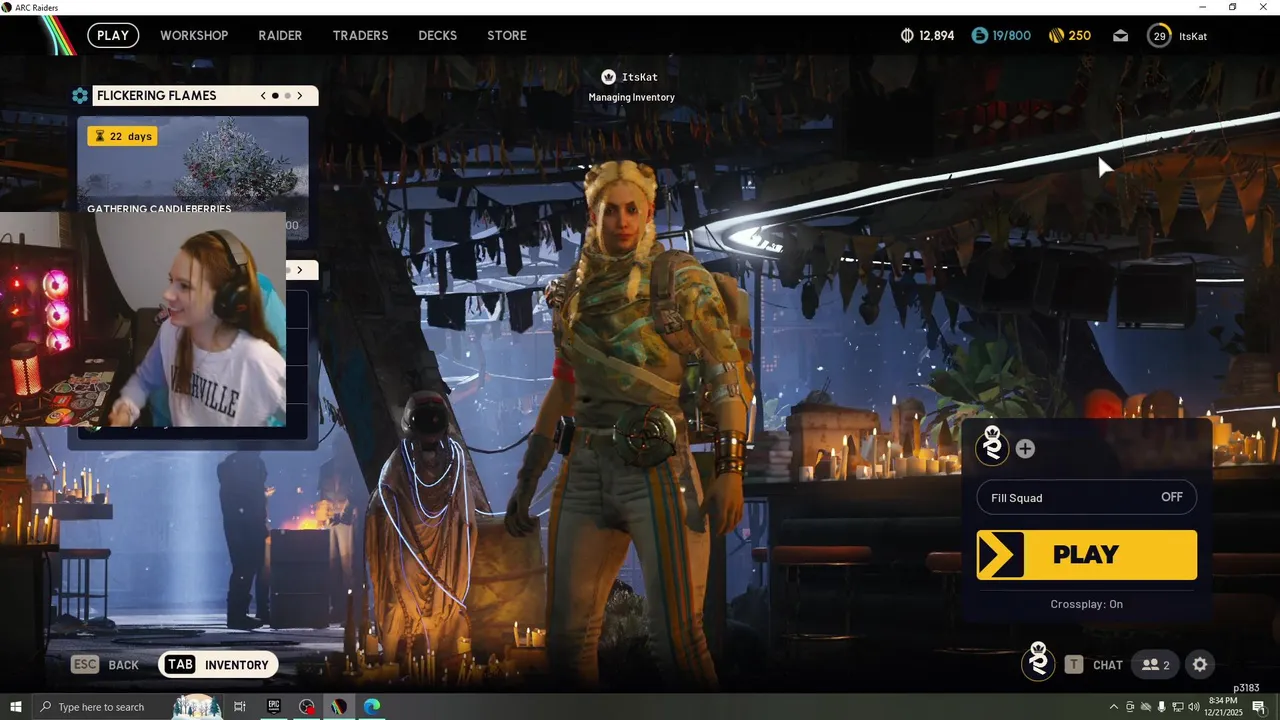Click the party leader crown icon above ItsKat
Screen dimensions: 1280x720
[x=608, y=77]
